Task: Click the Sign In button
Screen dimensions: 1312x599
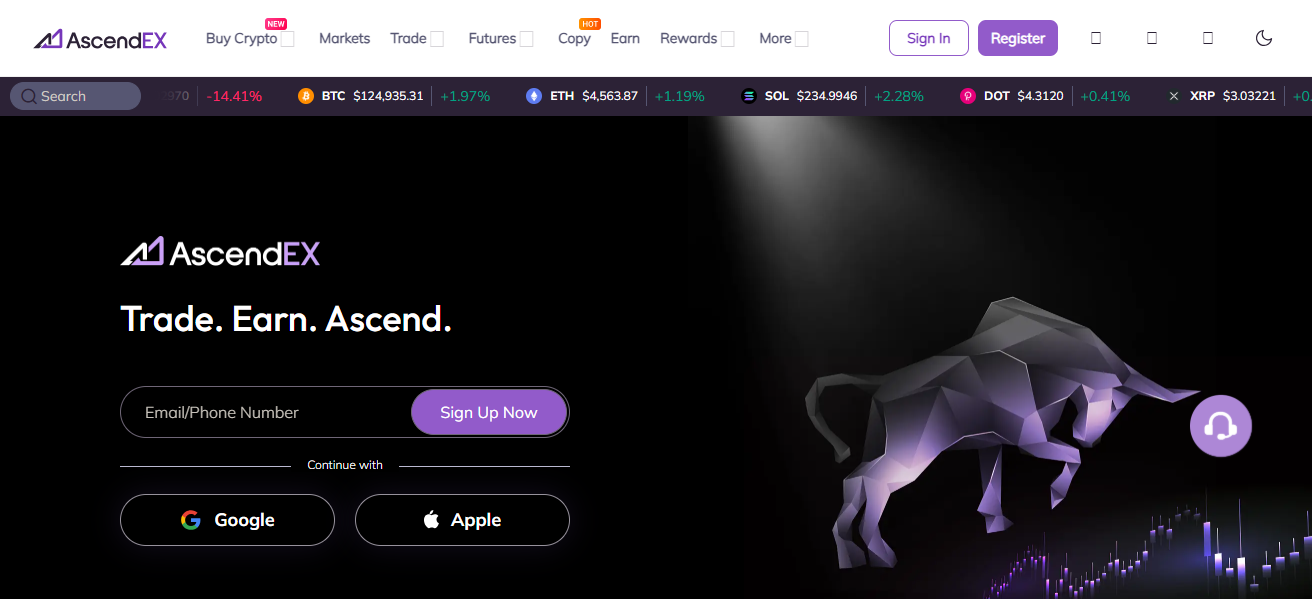Action: click(x=929, y=38)
